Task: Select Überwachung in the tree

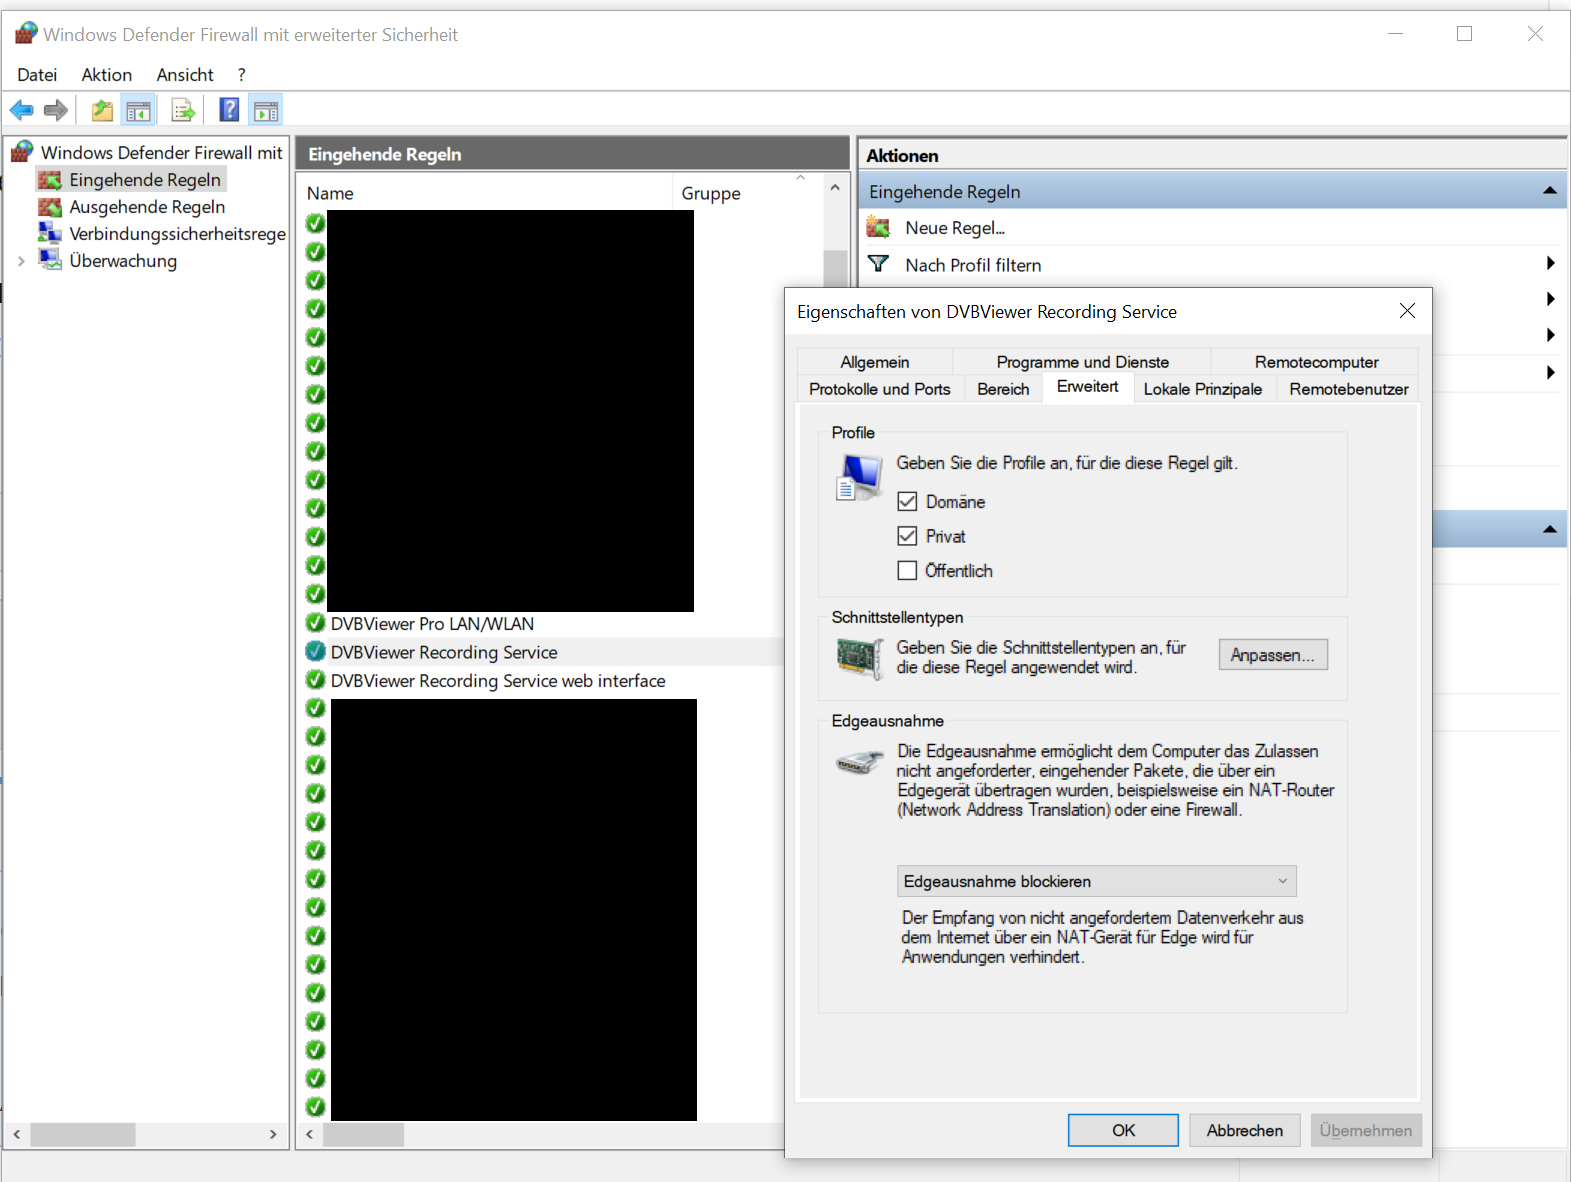Action: click(x=123, y=261)
